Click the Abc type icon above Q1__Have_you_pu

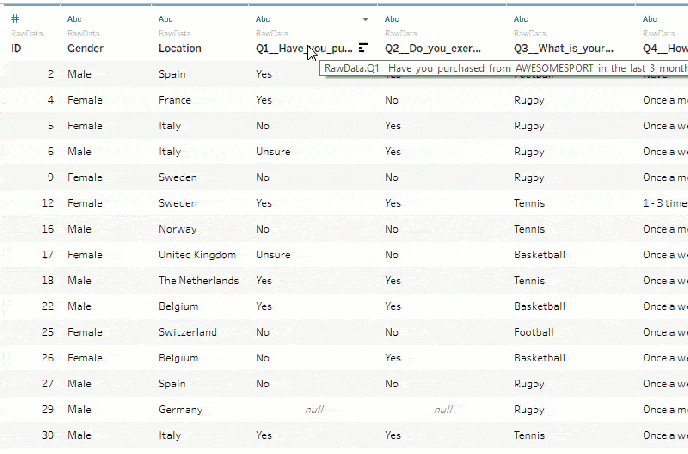[263, 19]
